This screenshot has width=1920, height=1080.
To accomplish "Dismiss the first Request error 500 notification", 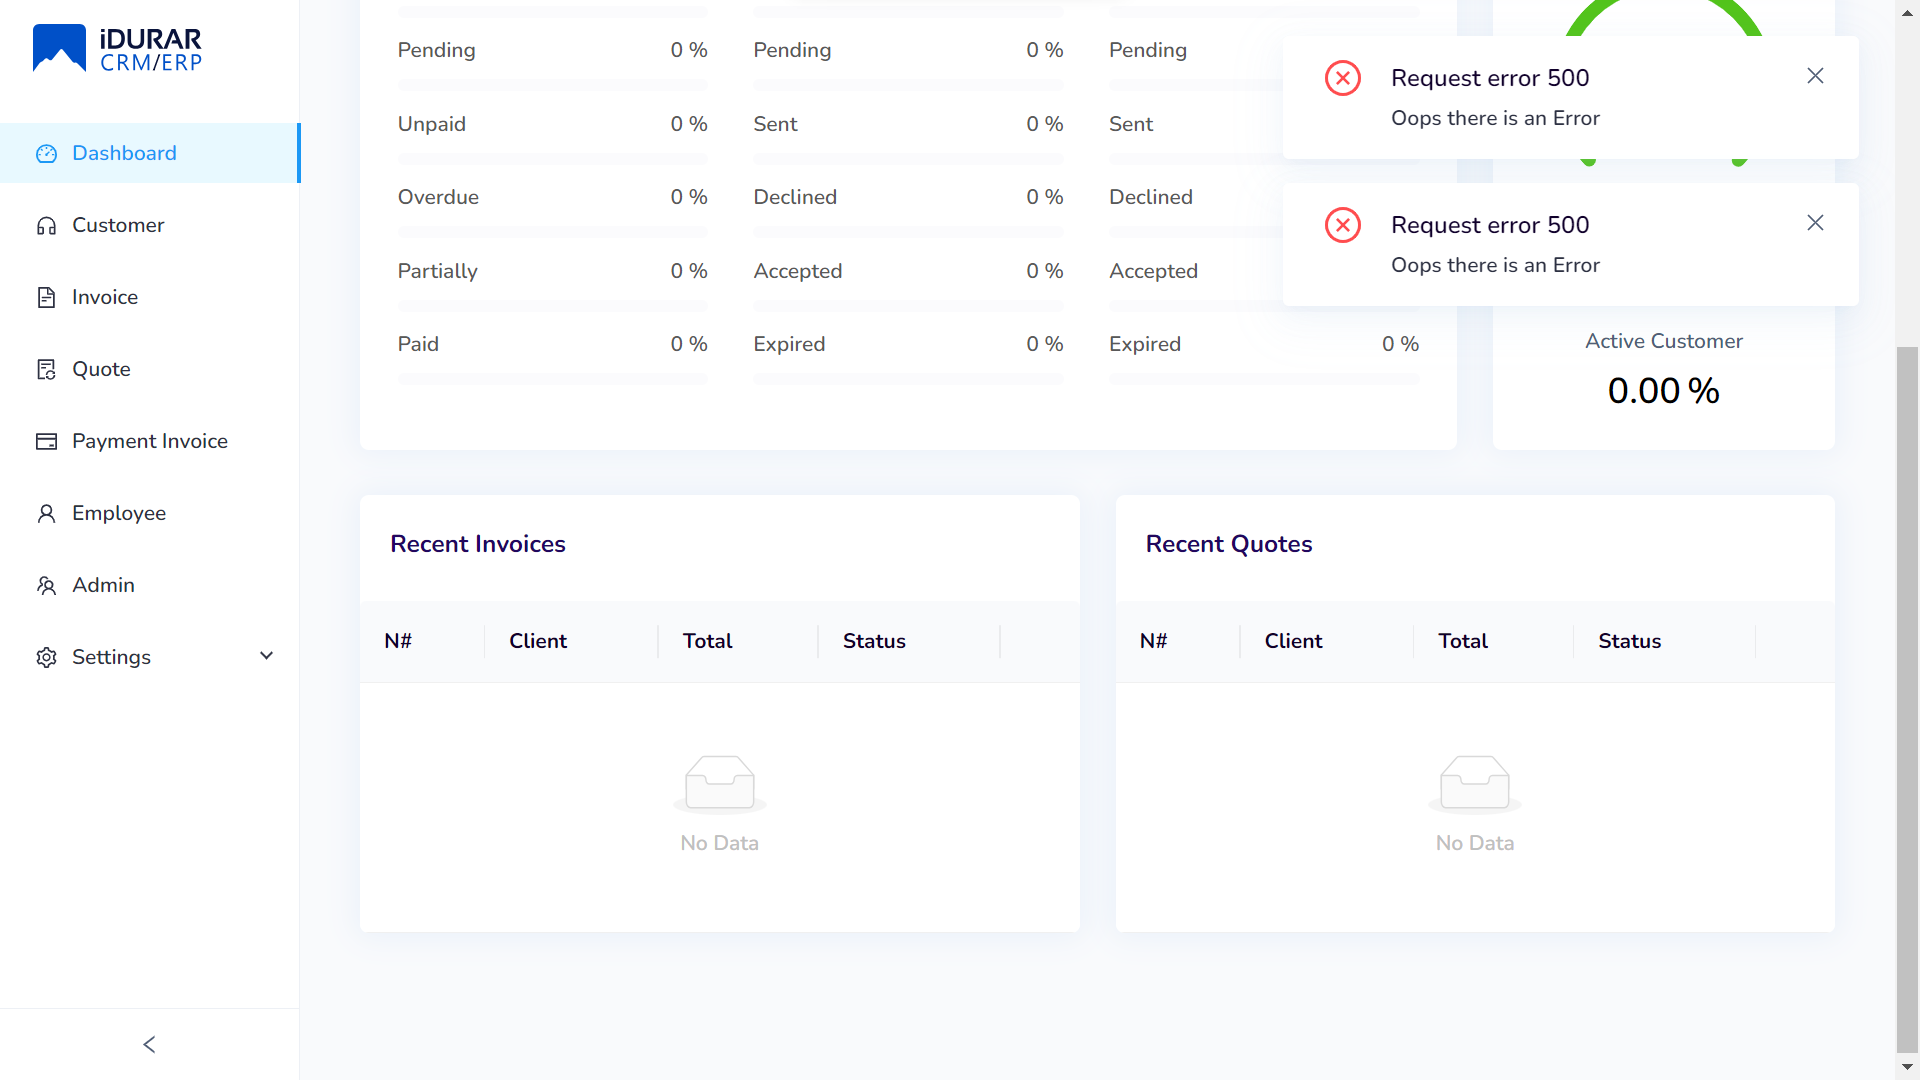I will coord(1815,75).
